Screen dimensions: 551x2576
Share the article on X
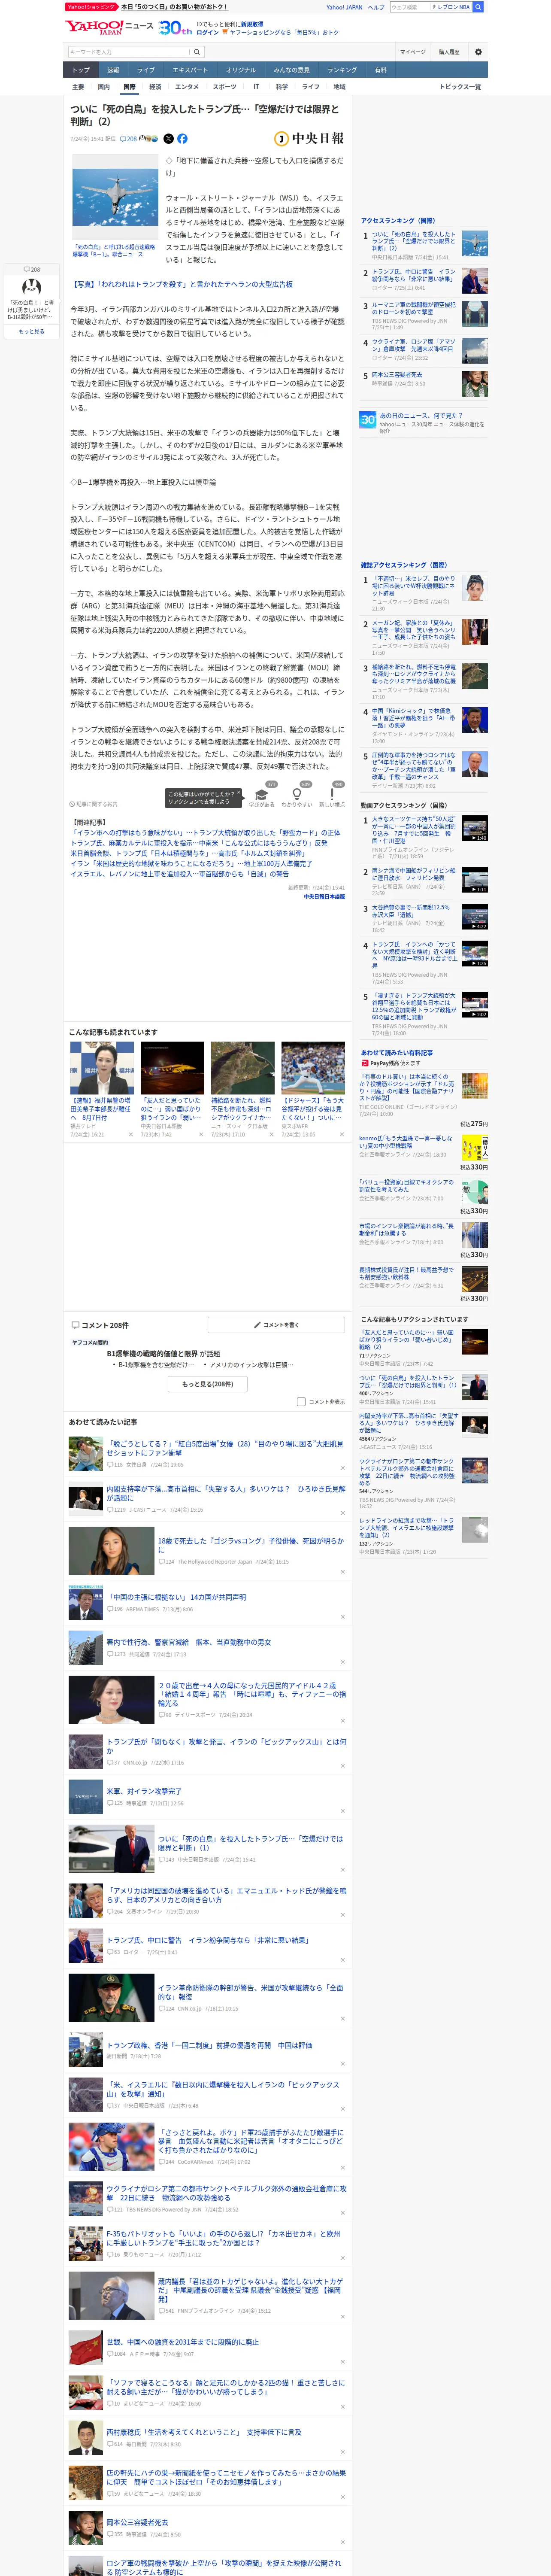click(168, 139)
